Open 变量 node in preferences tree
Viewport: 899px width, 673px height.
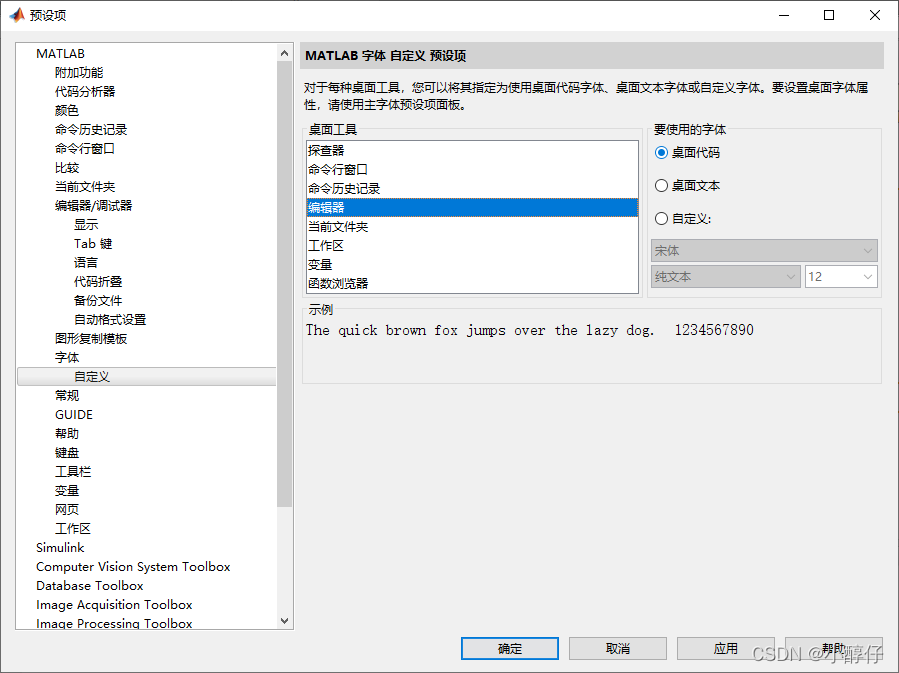tap(67, 491)
